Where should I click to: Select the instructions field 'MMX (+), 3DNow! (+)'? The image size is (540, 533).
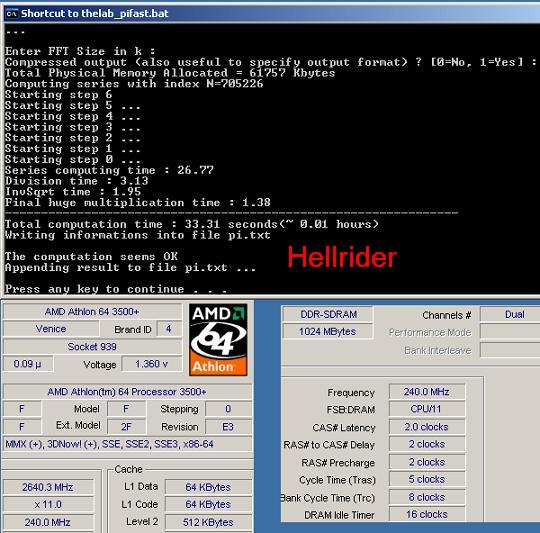(127, 444)
